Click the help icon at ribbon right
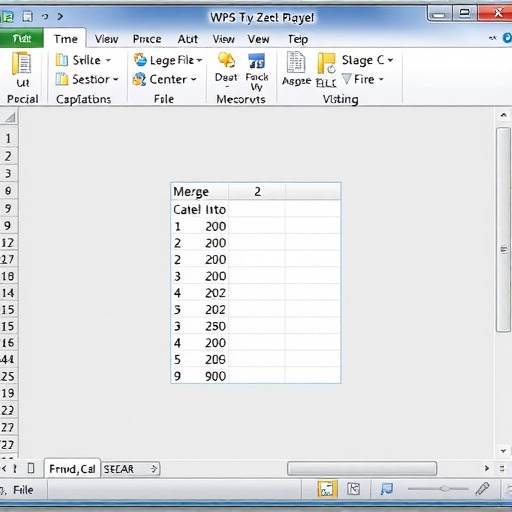Viewport: 512px width, 512px height. pyautogui.click(x=507, y=38)
